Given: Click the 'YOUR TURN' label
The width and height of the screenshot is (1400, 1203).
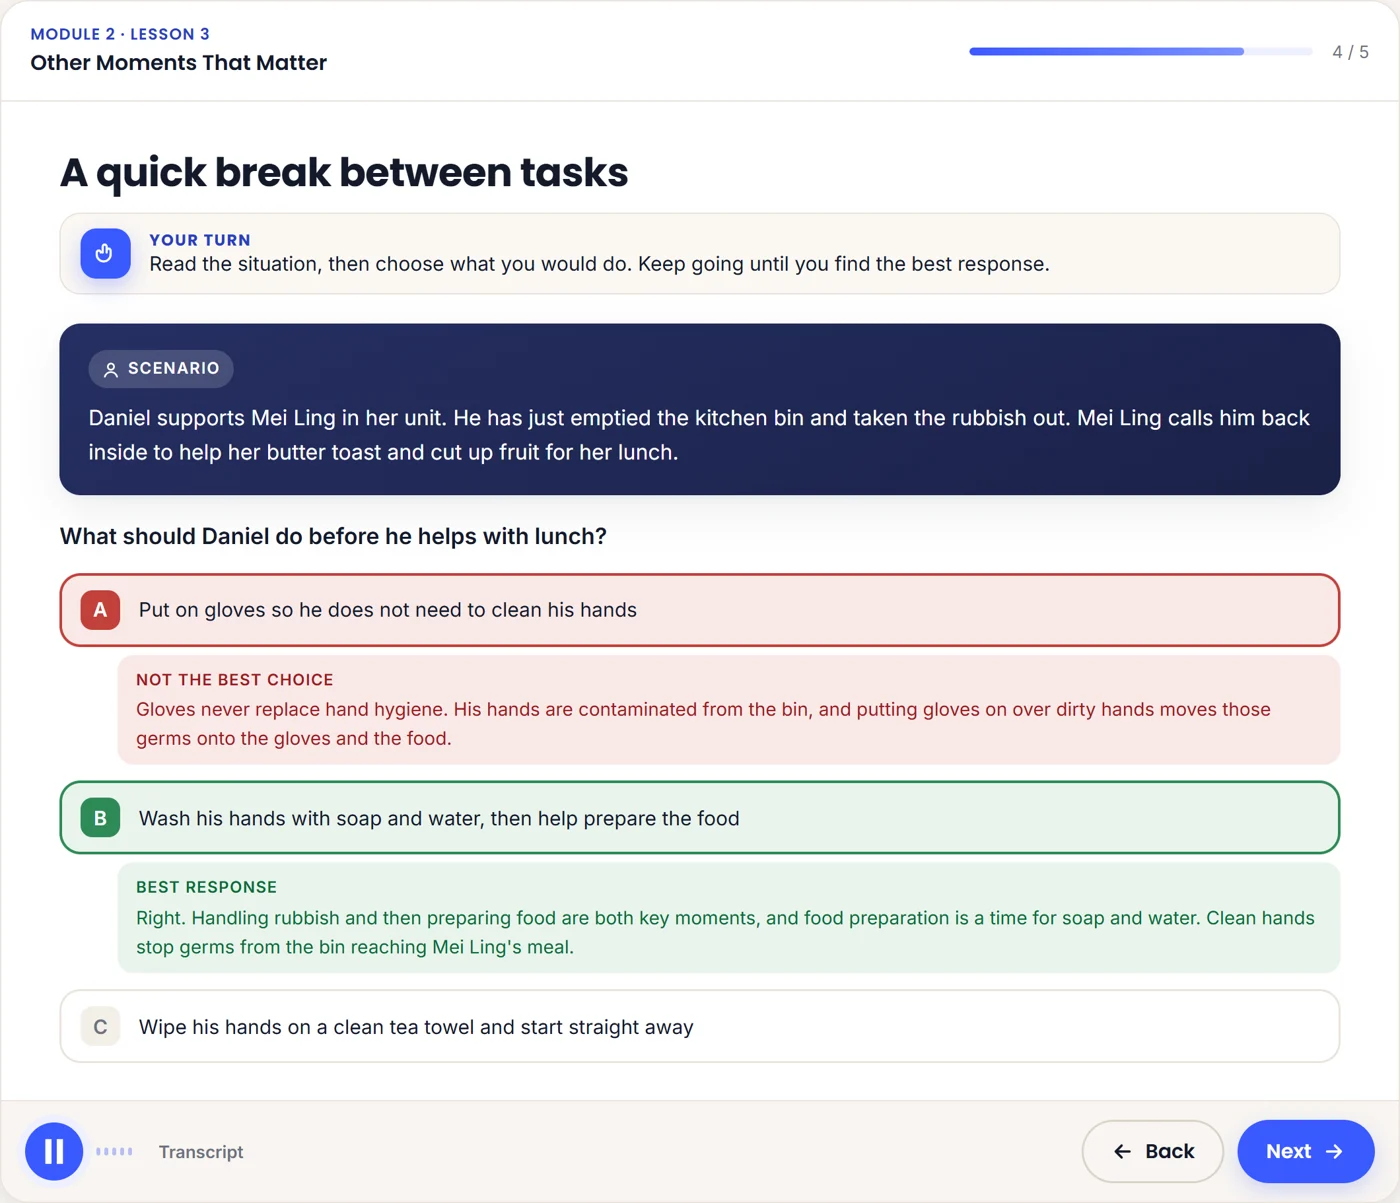Looking at the screenshot, I should (x=200, y=240).
